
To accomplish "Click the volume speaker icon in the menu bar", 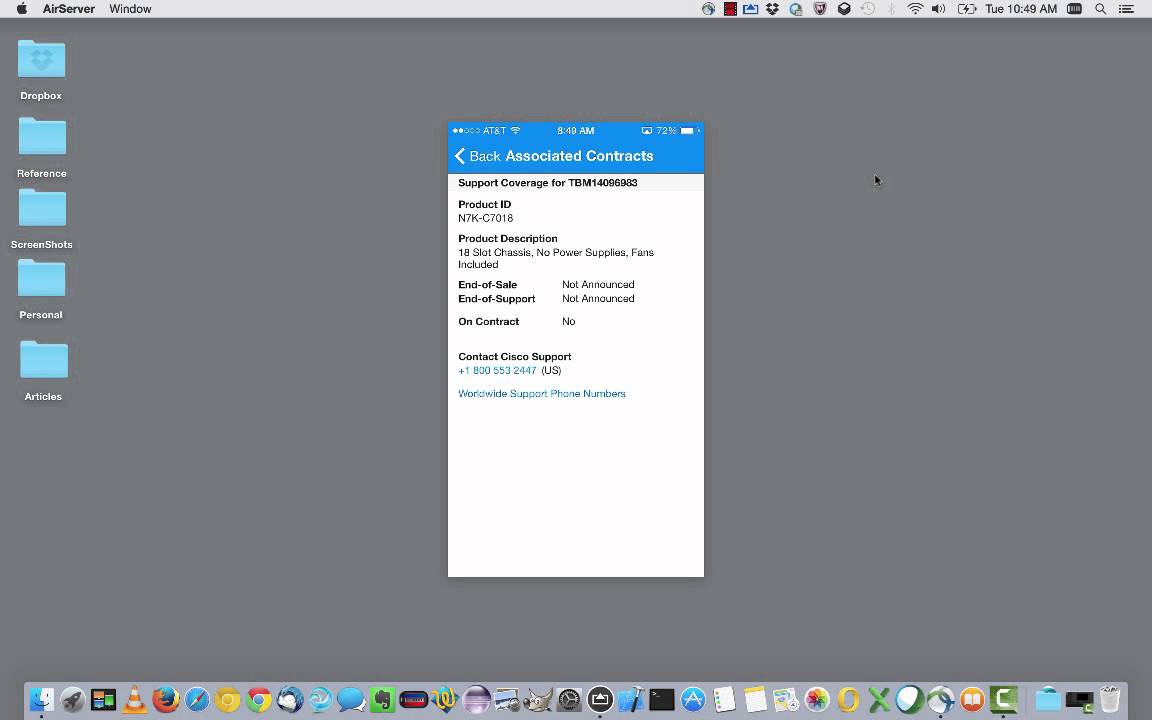I will pos(938,9).
